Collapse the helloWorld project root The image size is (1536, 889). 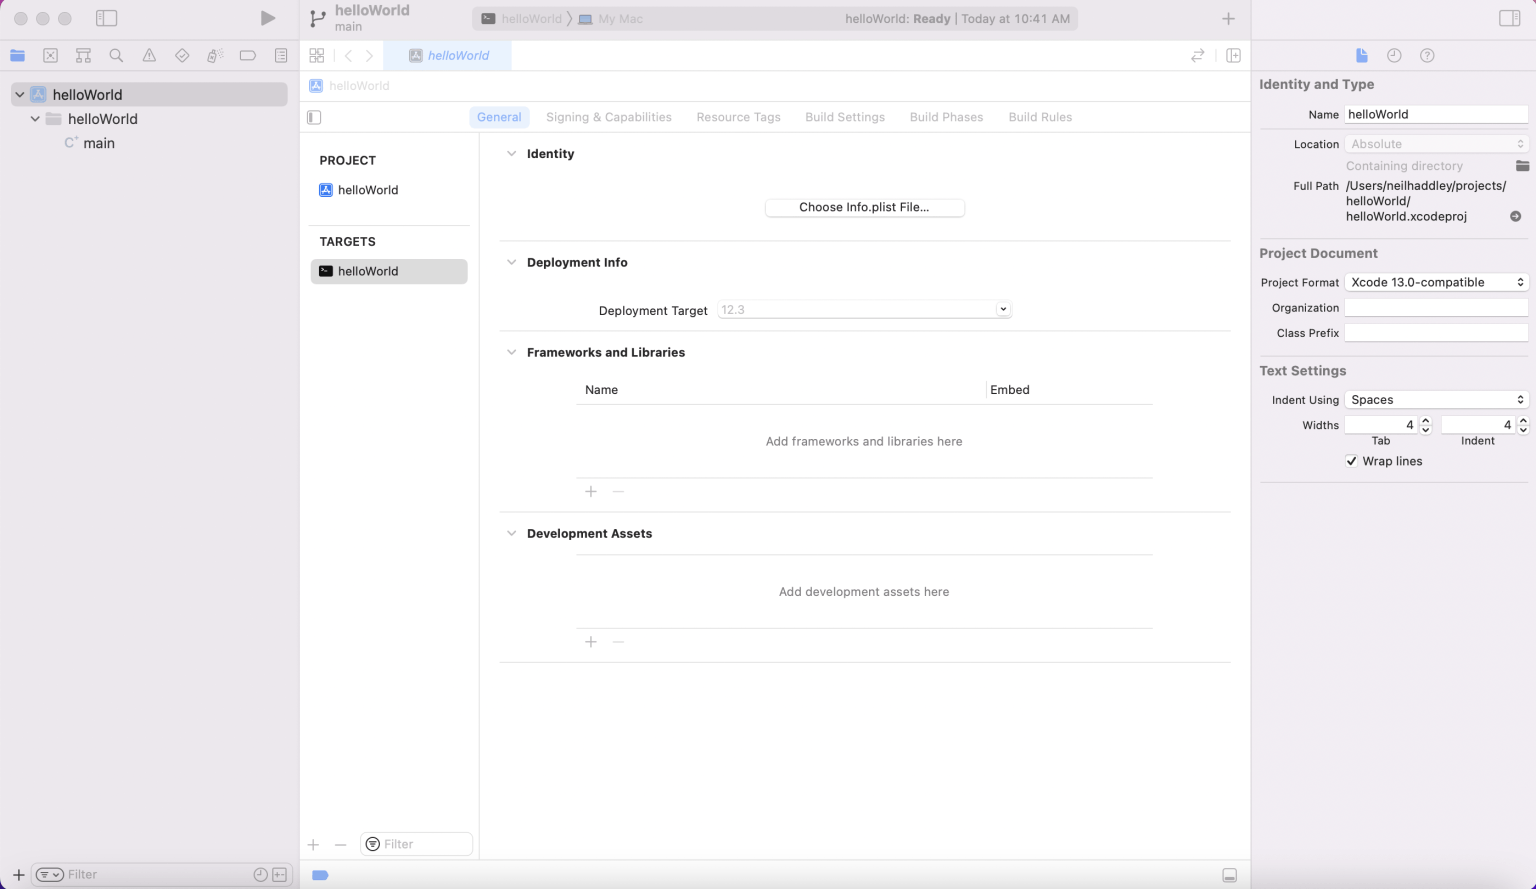click(19, 95)
